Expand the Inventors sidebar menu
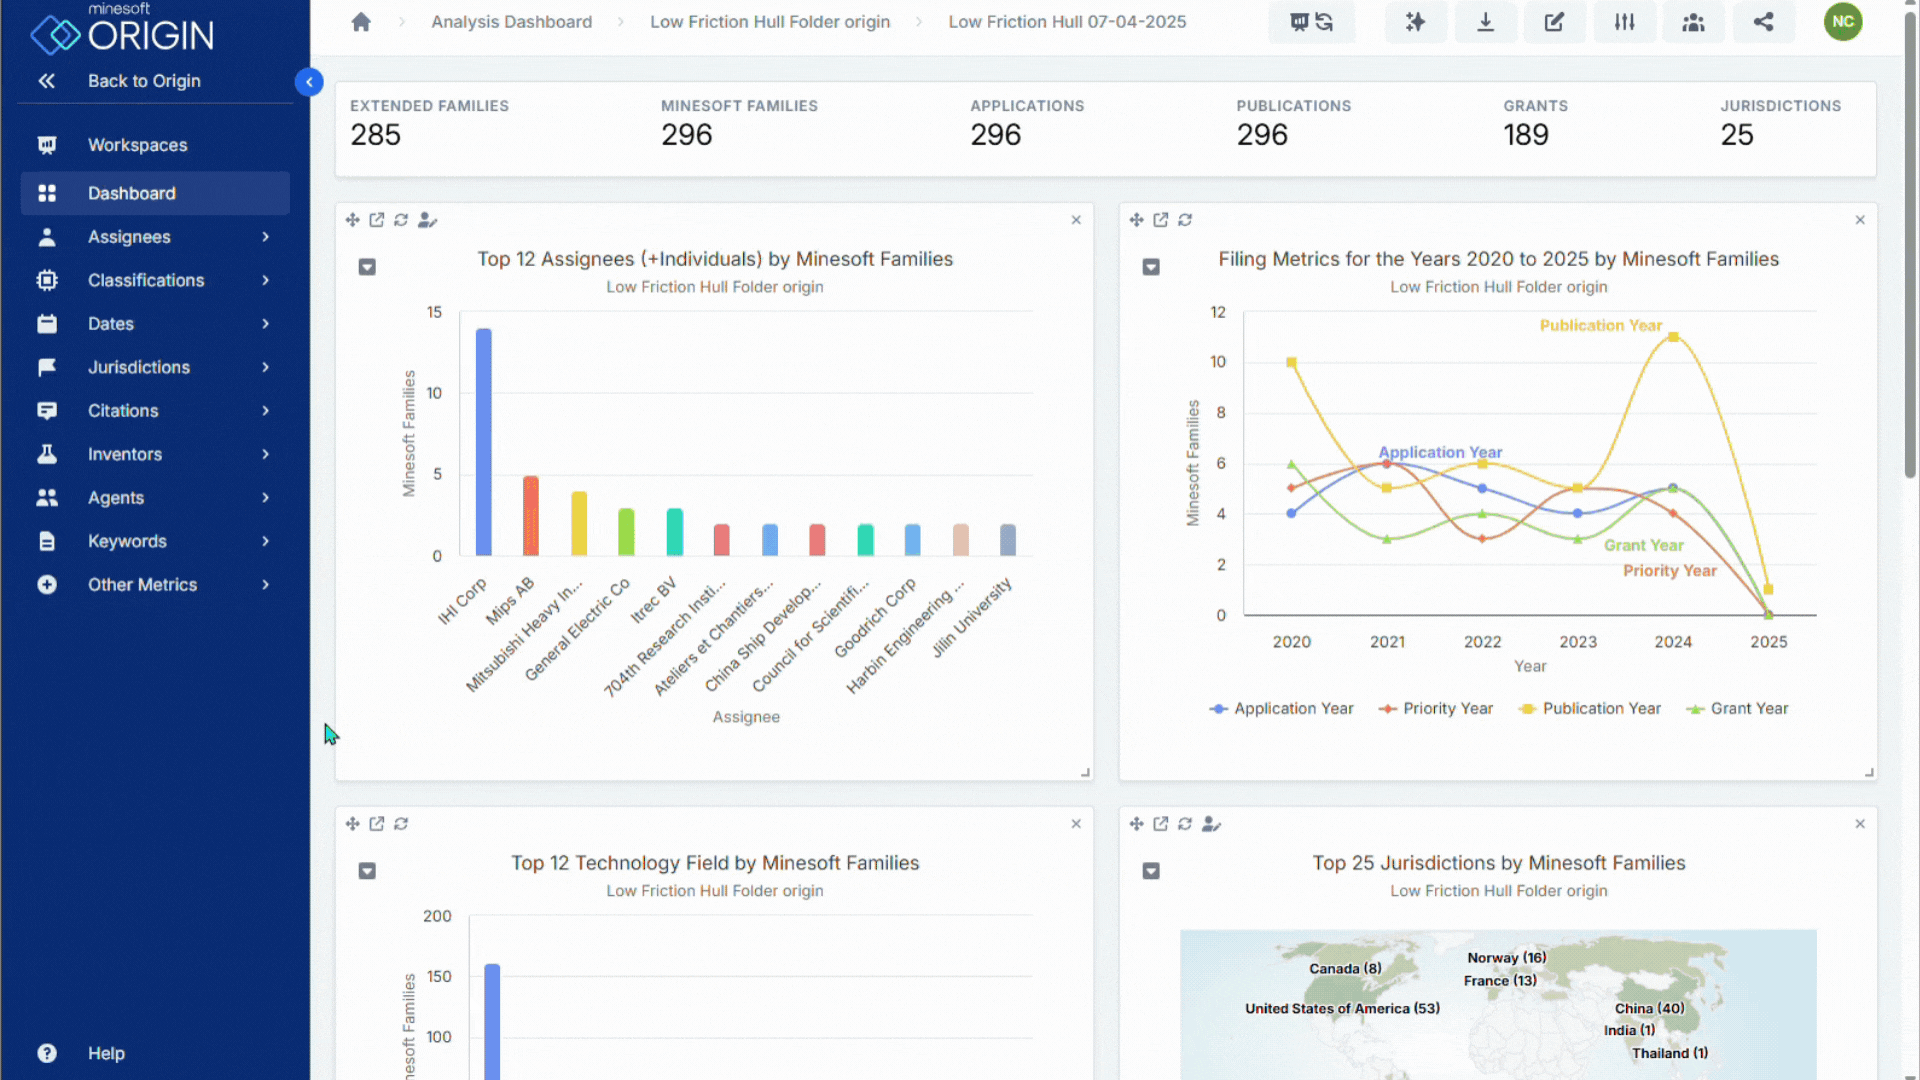 [155, 454]
